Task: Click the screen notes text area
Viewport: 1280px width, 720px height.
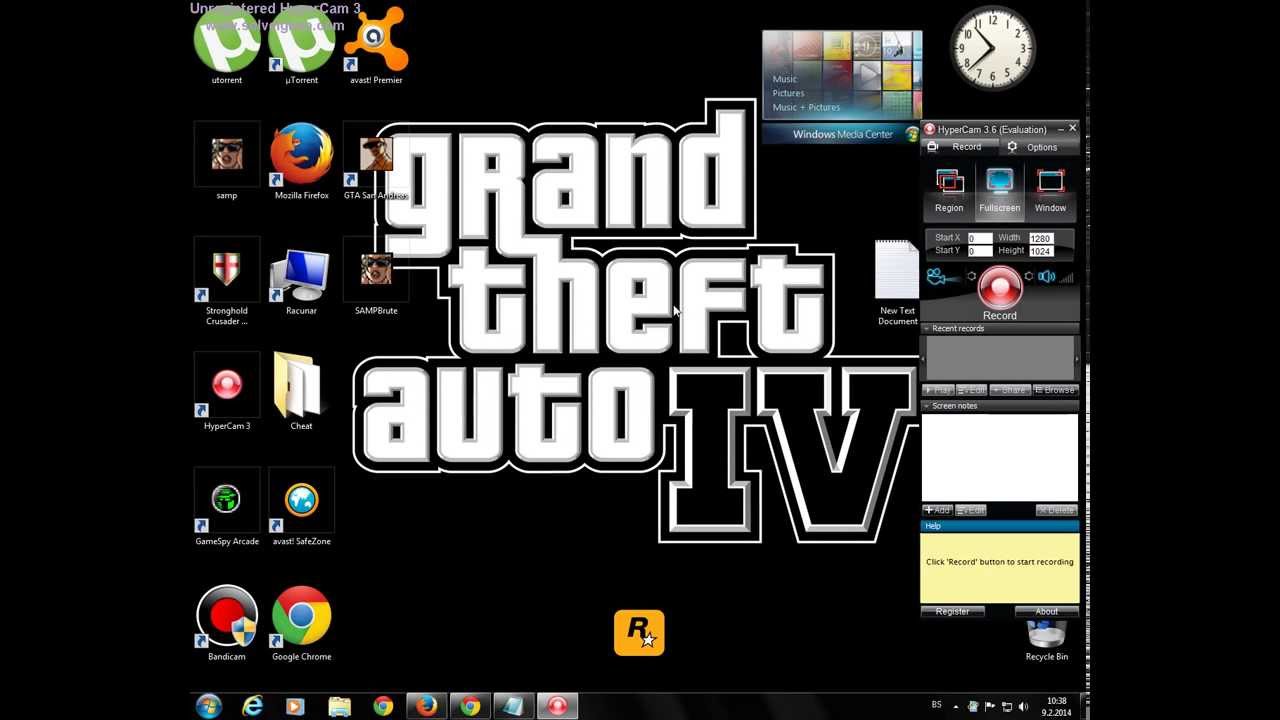Action: [1000, 457]
